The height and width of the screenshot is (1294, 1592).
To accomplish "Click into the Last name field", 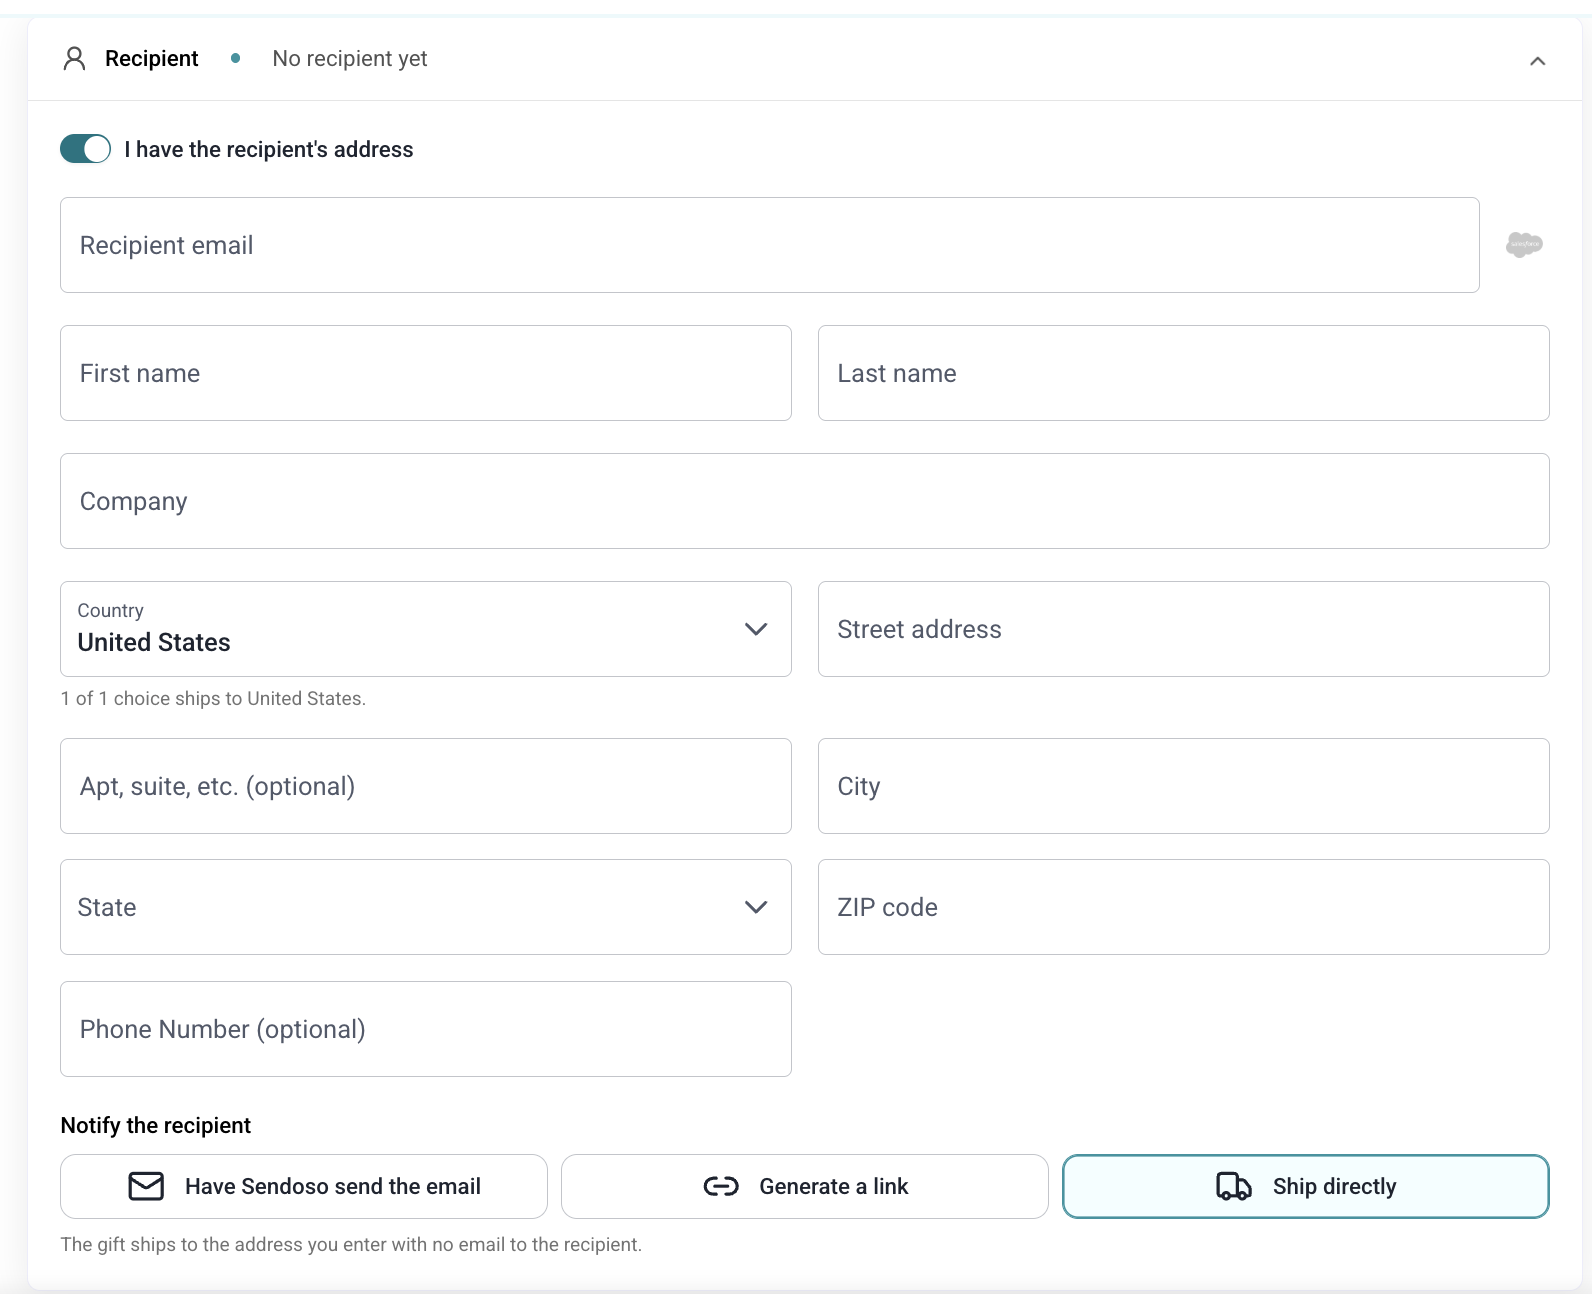I will (1184, 373).
